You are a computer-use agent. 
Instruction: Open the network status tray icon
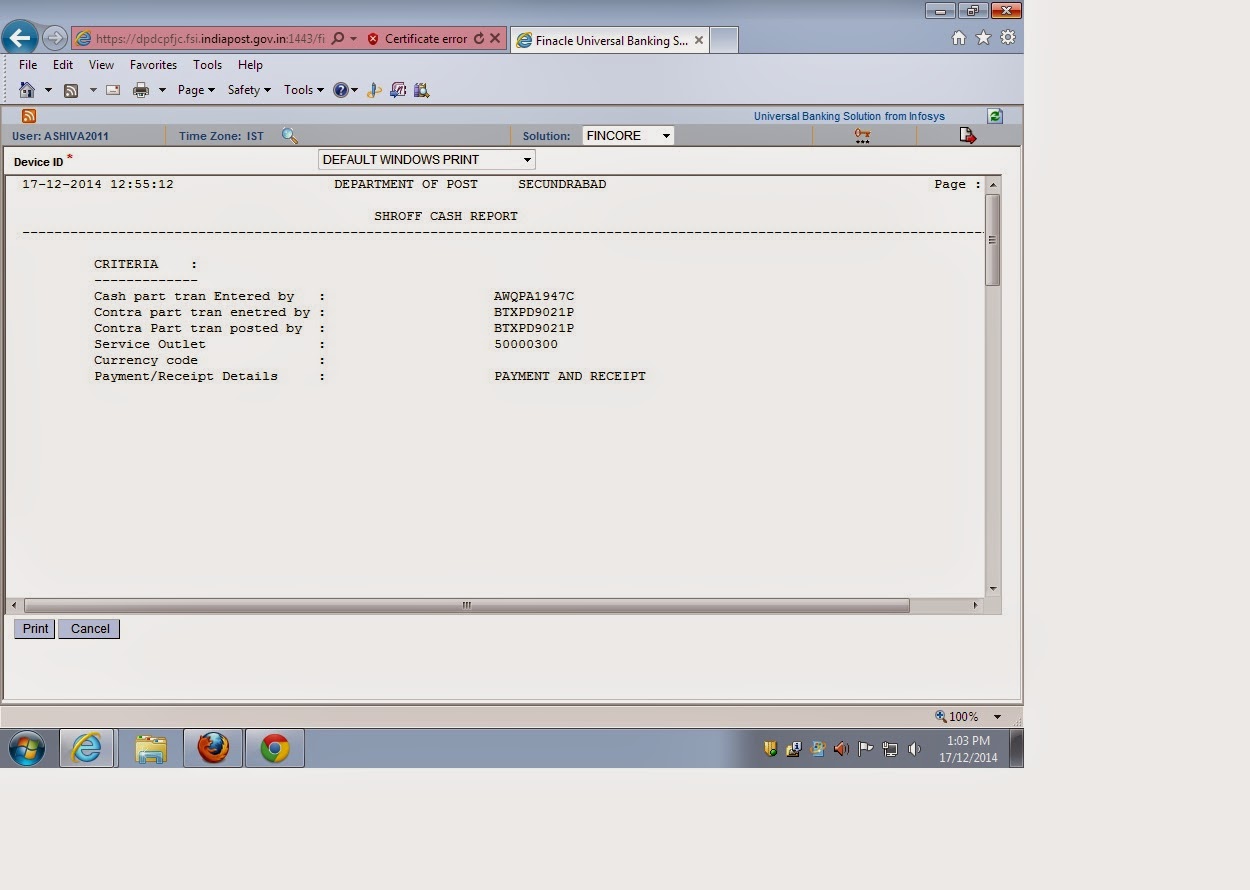890,748
